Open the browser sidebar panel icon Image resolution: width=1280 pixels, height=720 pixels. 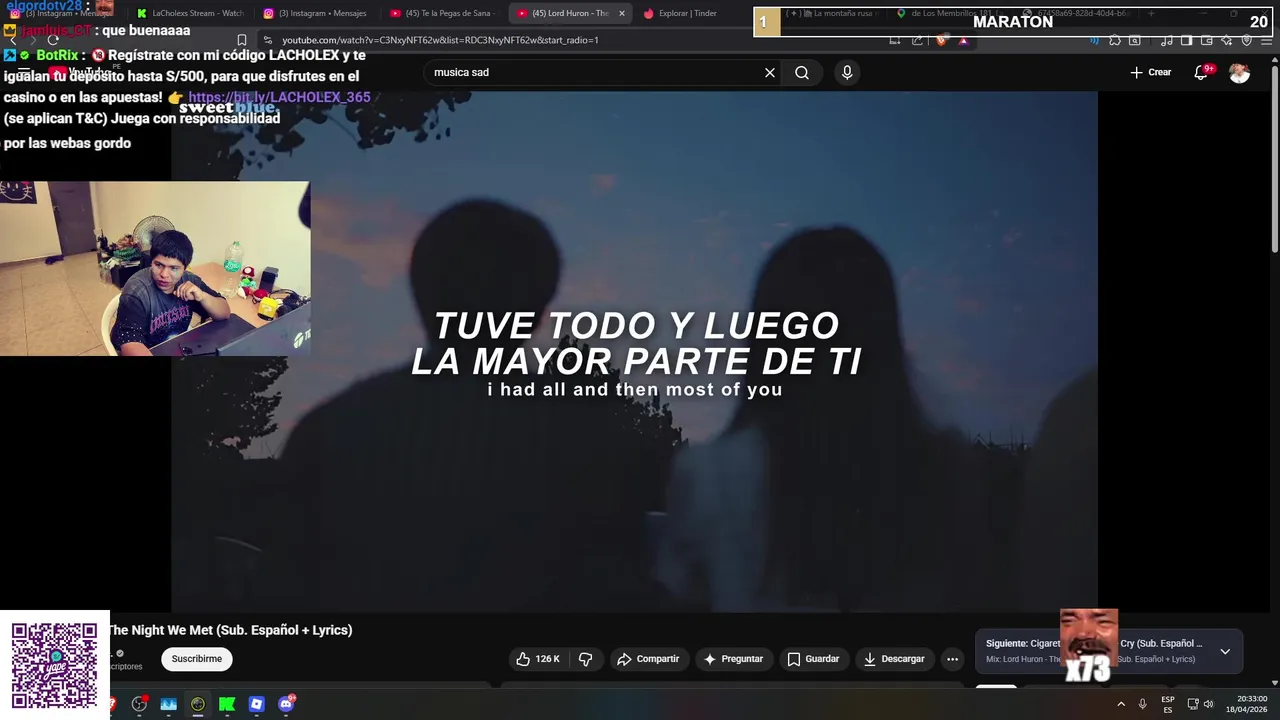1186,40
